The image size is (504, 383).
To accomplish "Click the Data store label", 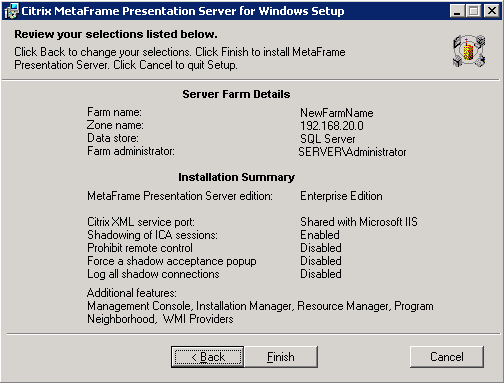I will 113,138.
